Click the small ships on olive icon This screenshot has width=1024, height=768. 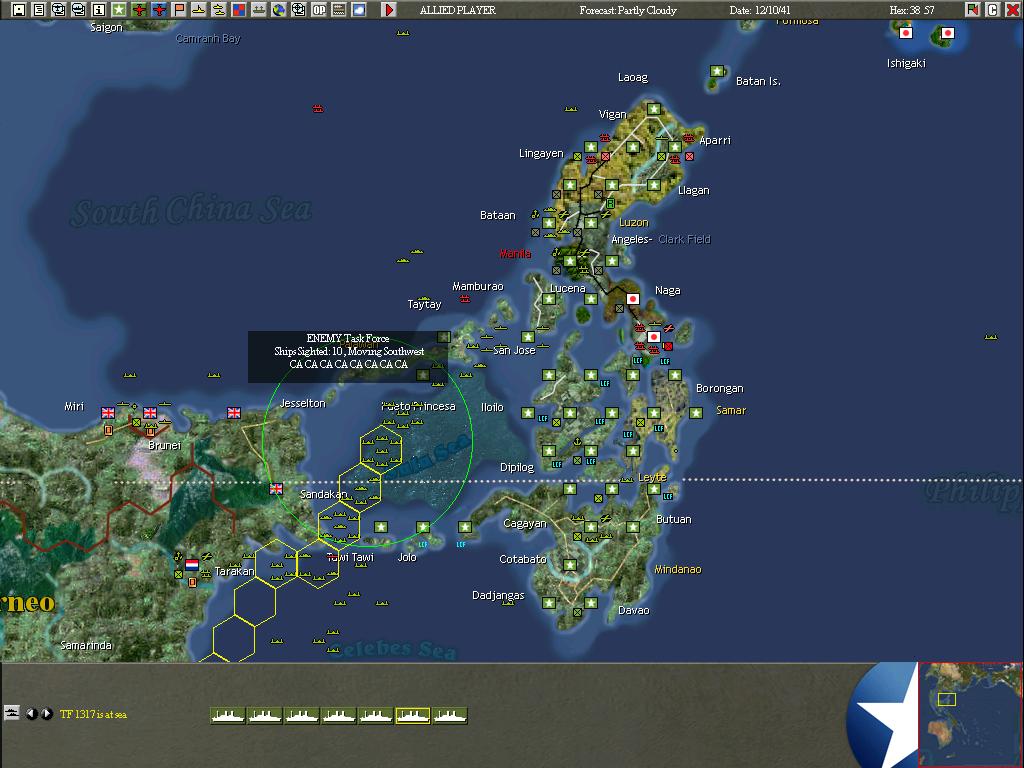pos(259,10)
